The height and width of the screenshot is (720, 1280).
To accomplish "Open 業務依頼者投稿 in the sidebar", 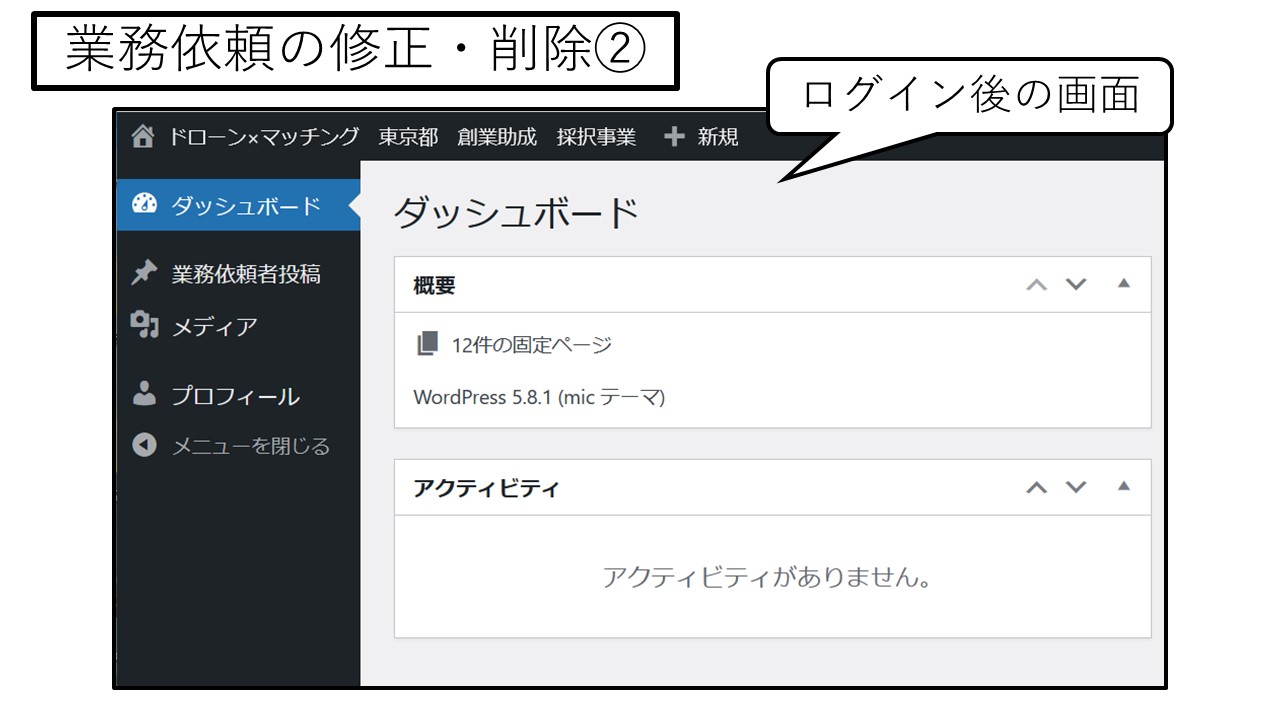I will click(246, 274).
